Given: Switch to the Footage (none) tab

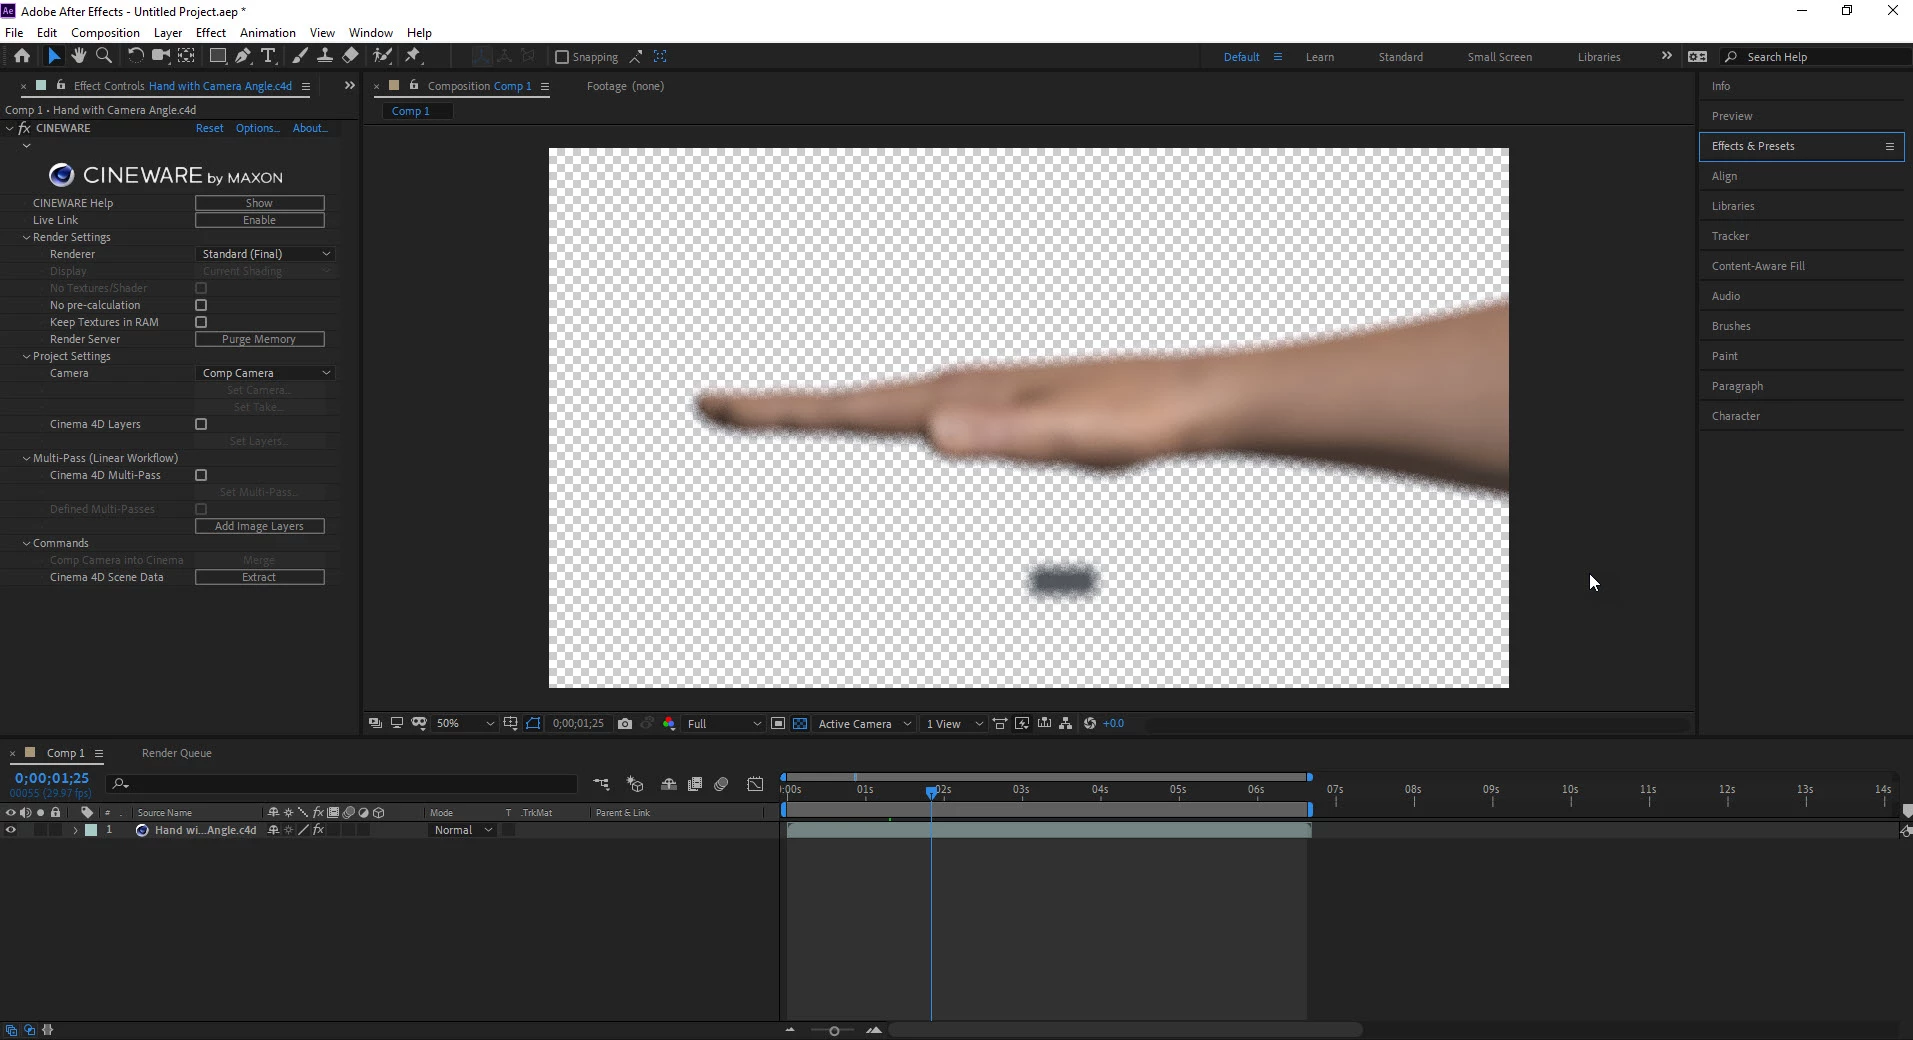Looking at the screenshot, I should click(x=625, y=86).
